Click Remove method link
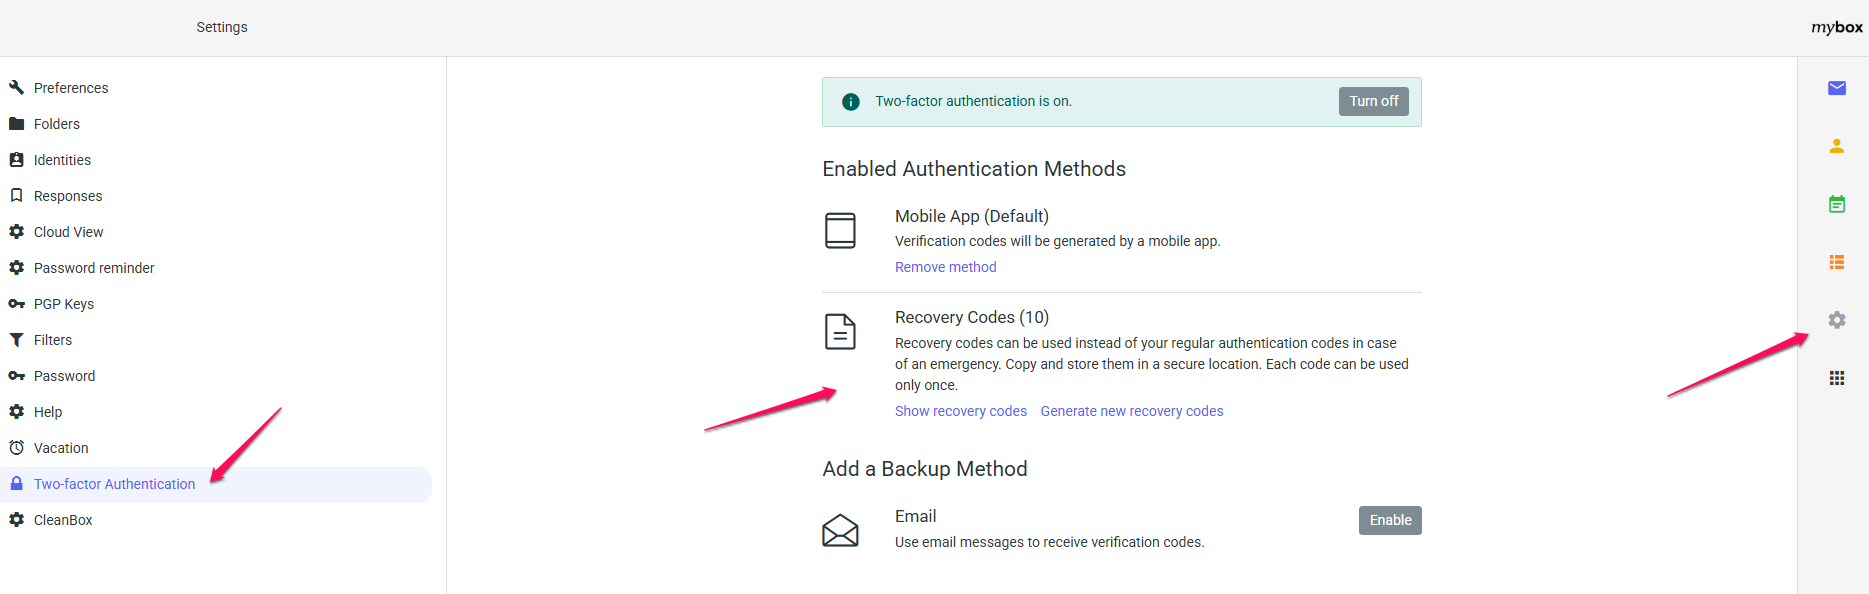Viewport: 1869px width, 594px height. pos(945,267)
